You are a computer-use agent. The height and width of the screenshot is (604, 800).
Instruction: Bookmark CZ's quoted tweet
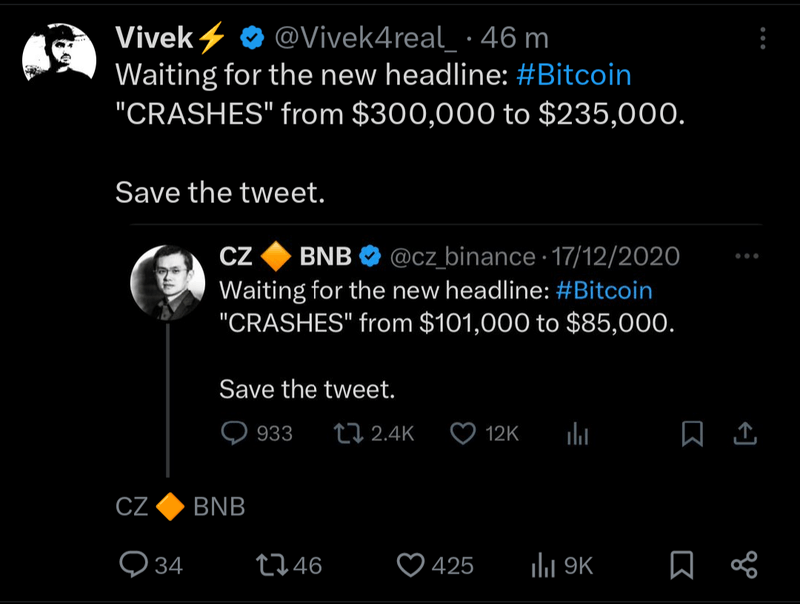(692, 433)
